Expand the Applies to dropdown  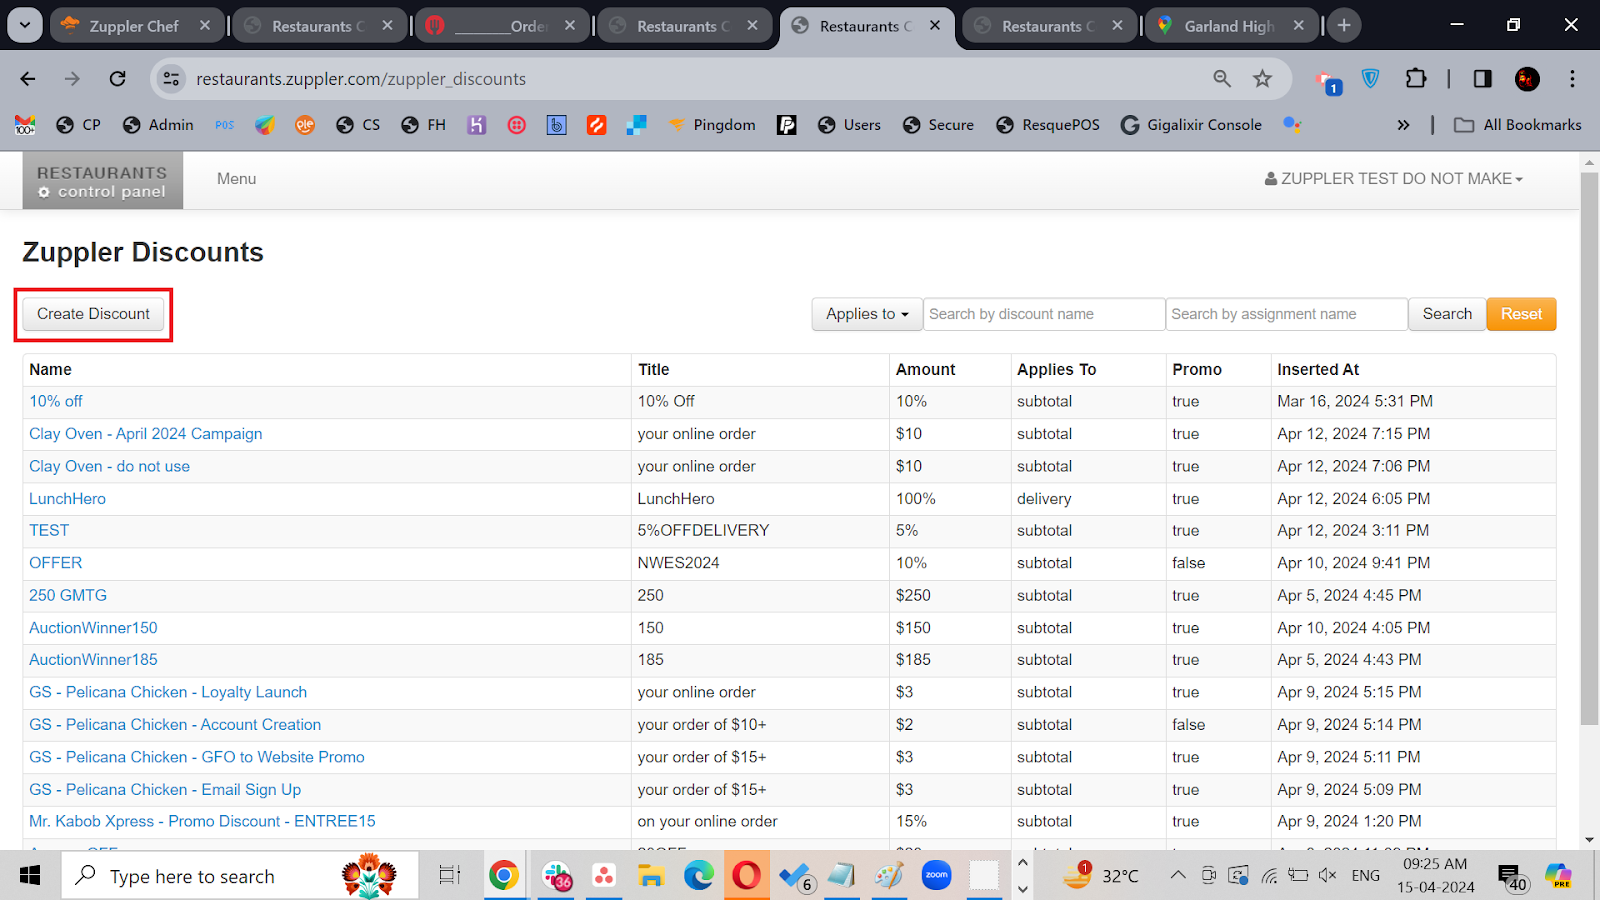pos(867,314)
